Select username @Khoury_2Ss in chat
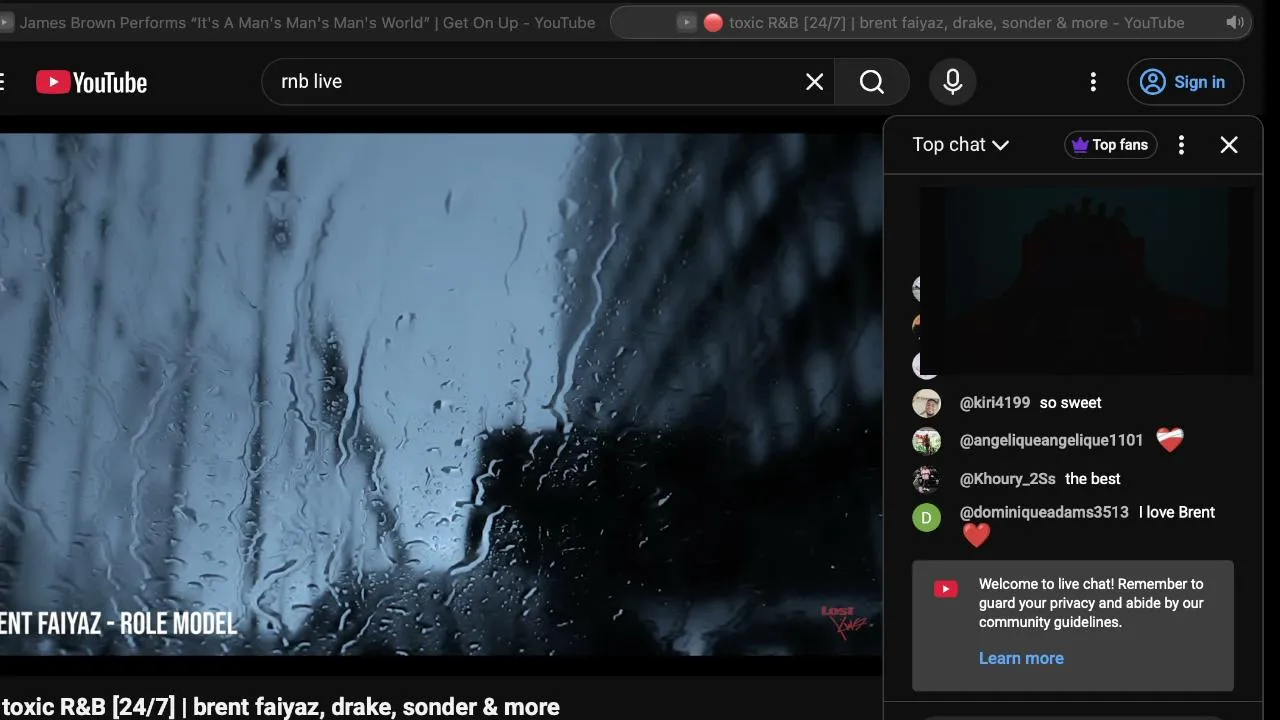 (1007, 479)
